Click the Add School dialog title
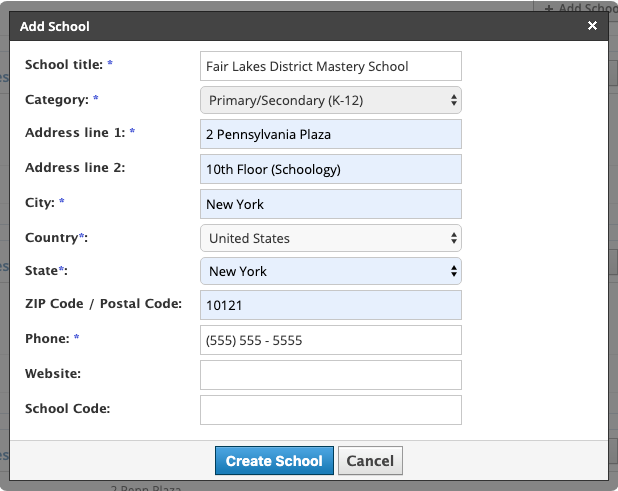 56,26
